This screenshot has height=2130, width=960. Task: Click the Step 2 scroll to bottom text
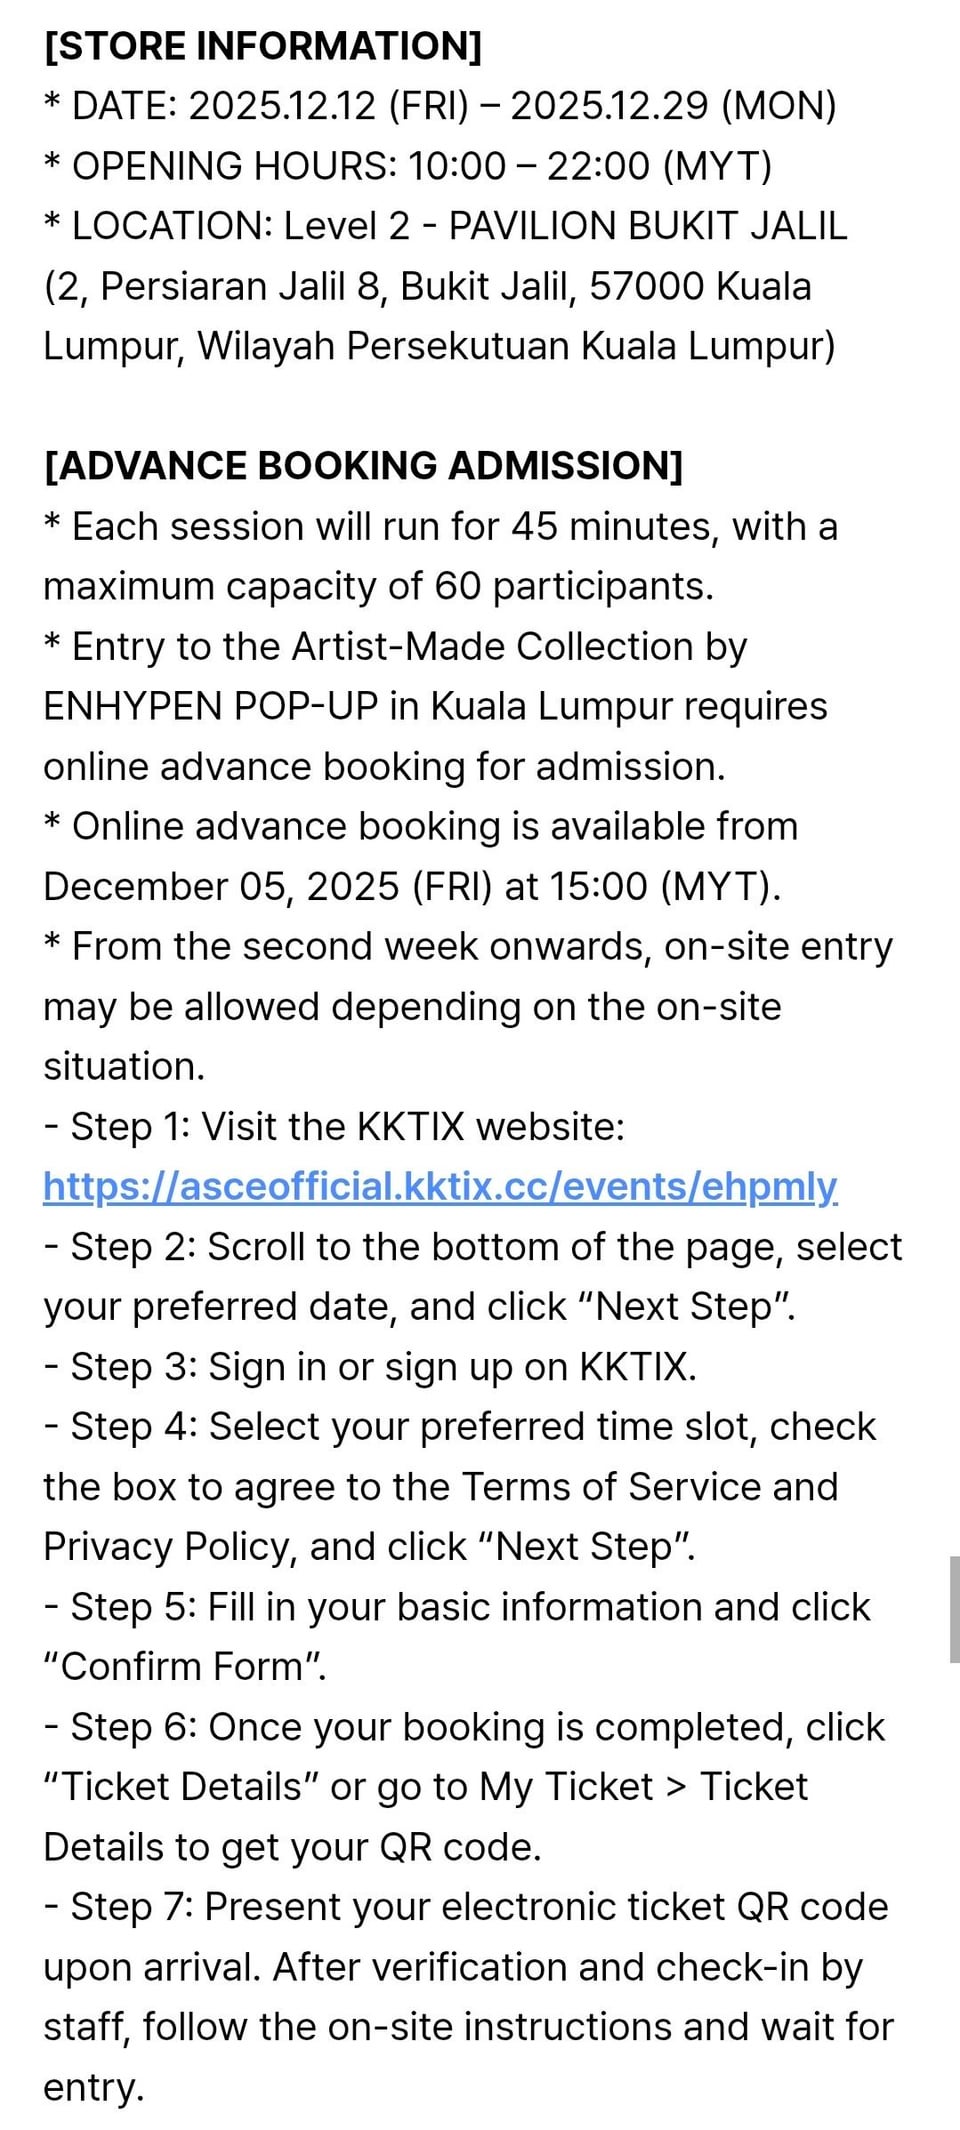coord(472,1247)
